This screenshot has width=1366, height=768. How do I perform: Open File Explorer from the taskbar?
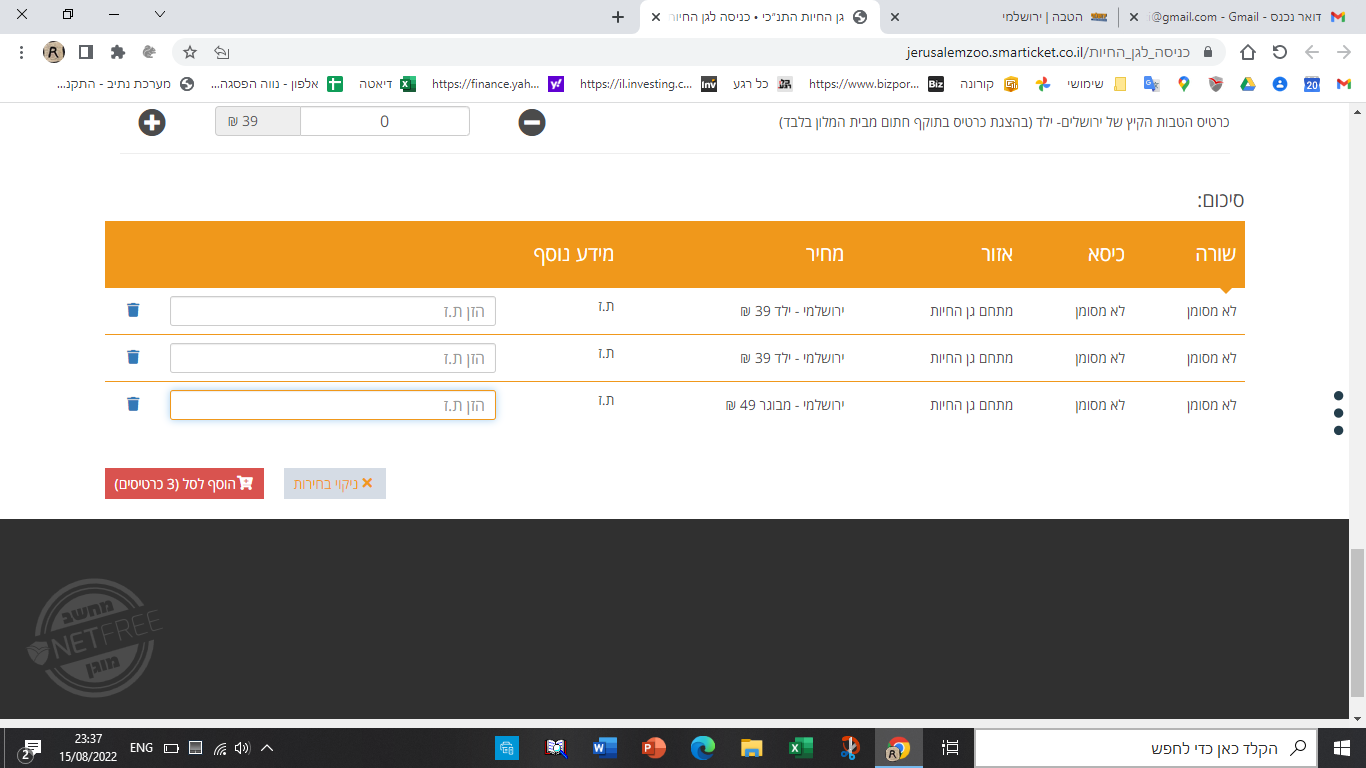coord(752,747)
